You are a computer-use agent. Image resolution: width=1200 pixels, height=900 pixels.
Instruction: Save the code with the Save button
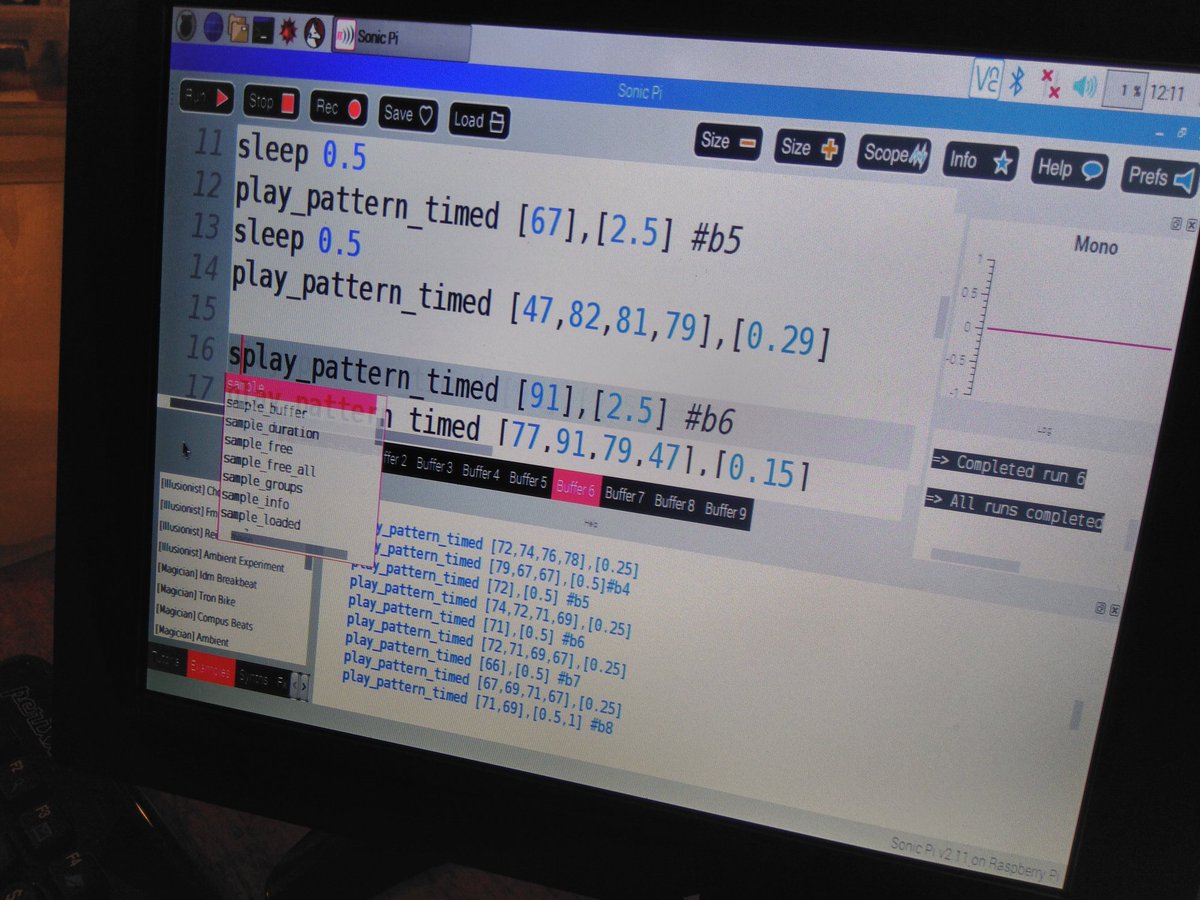406,115
